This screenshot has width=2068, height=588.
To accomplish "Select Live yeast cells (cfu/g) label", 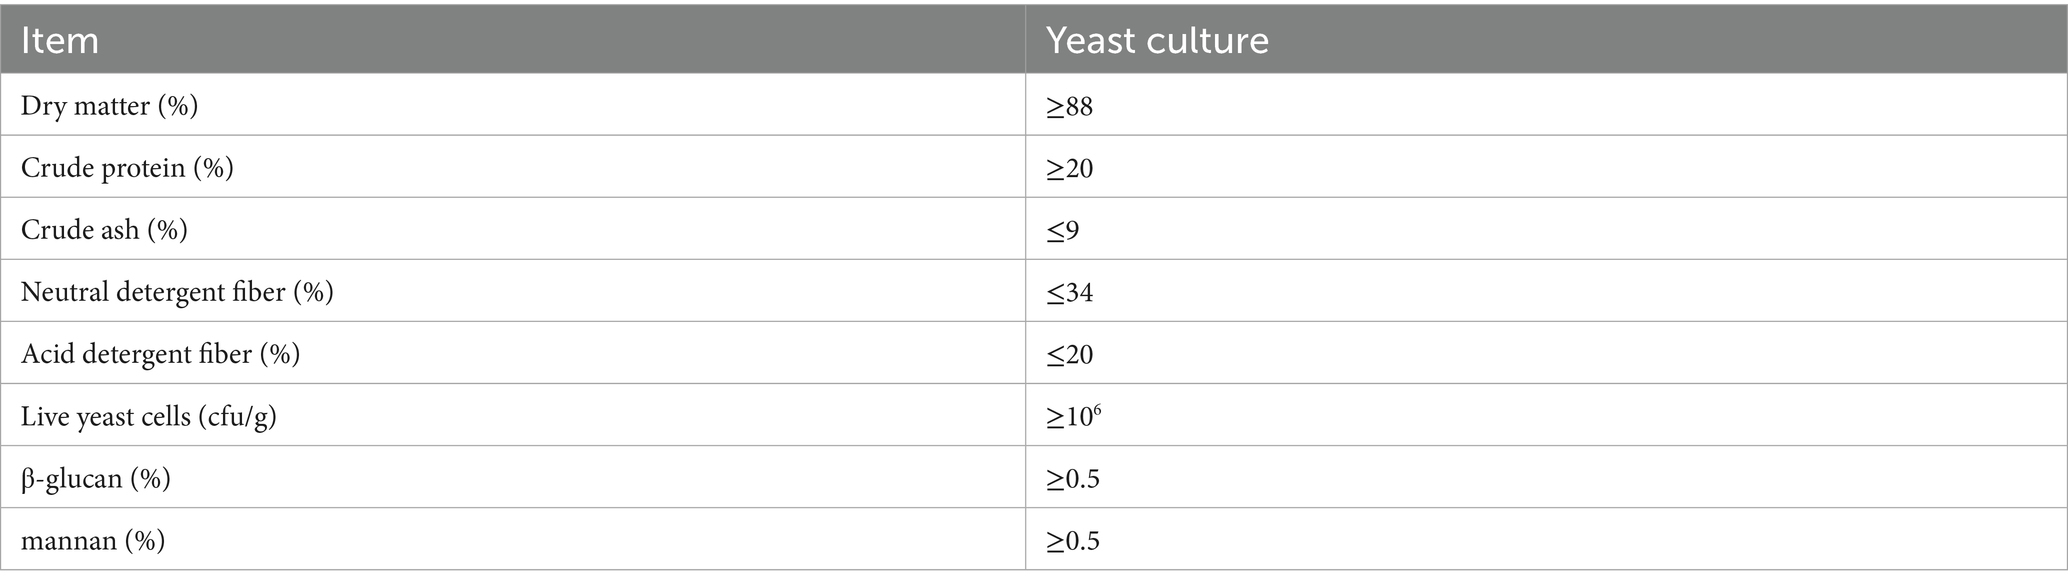I will click(x=149, y=415).
